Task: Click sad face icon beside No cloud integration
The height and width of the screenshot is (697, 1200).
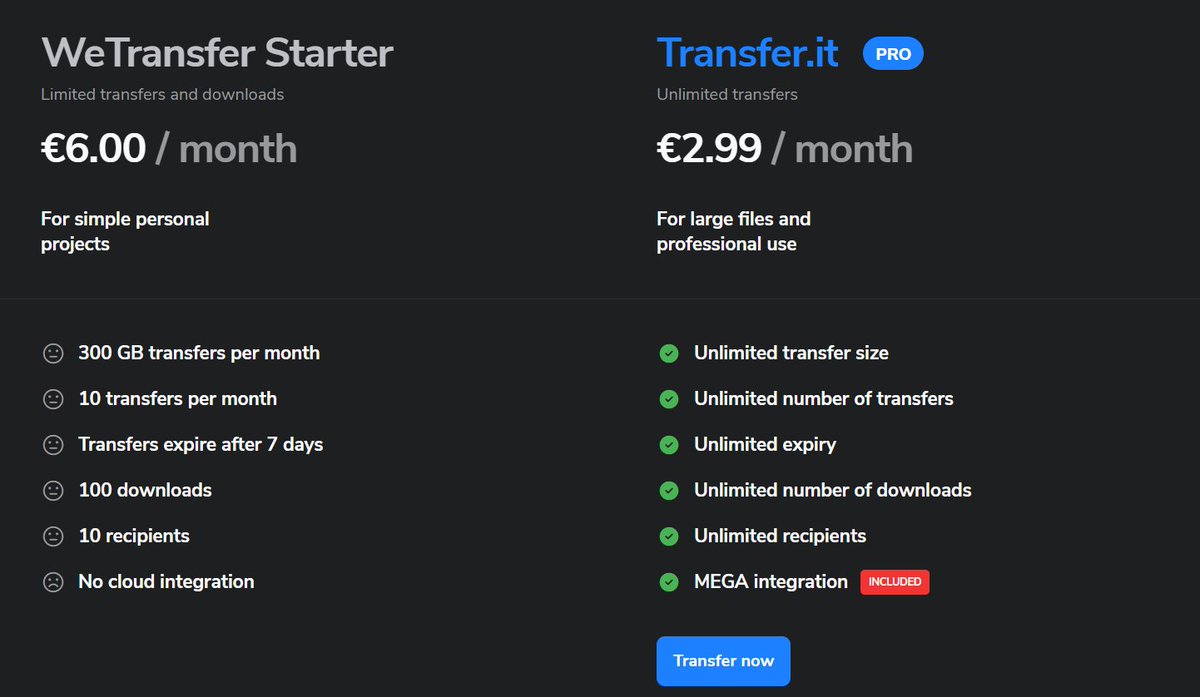Action: (53, 582)
